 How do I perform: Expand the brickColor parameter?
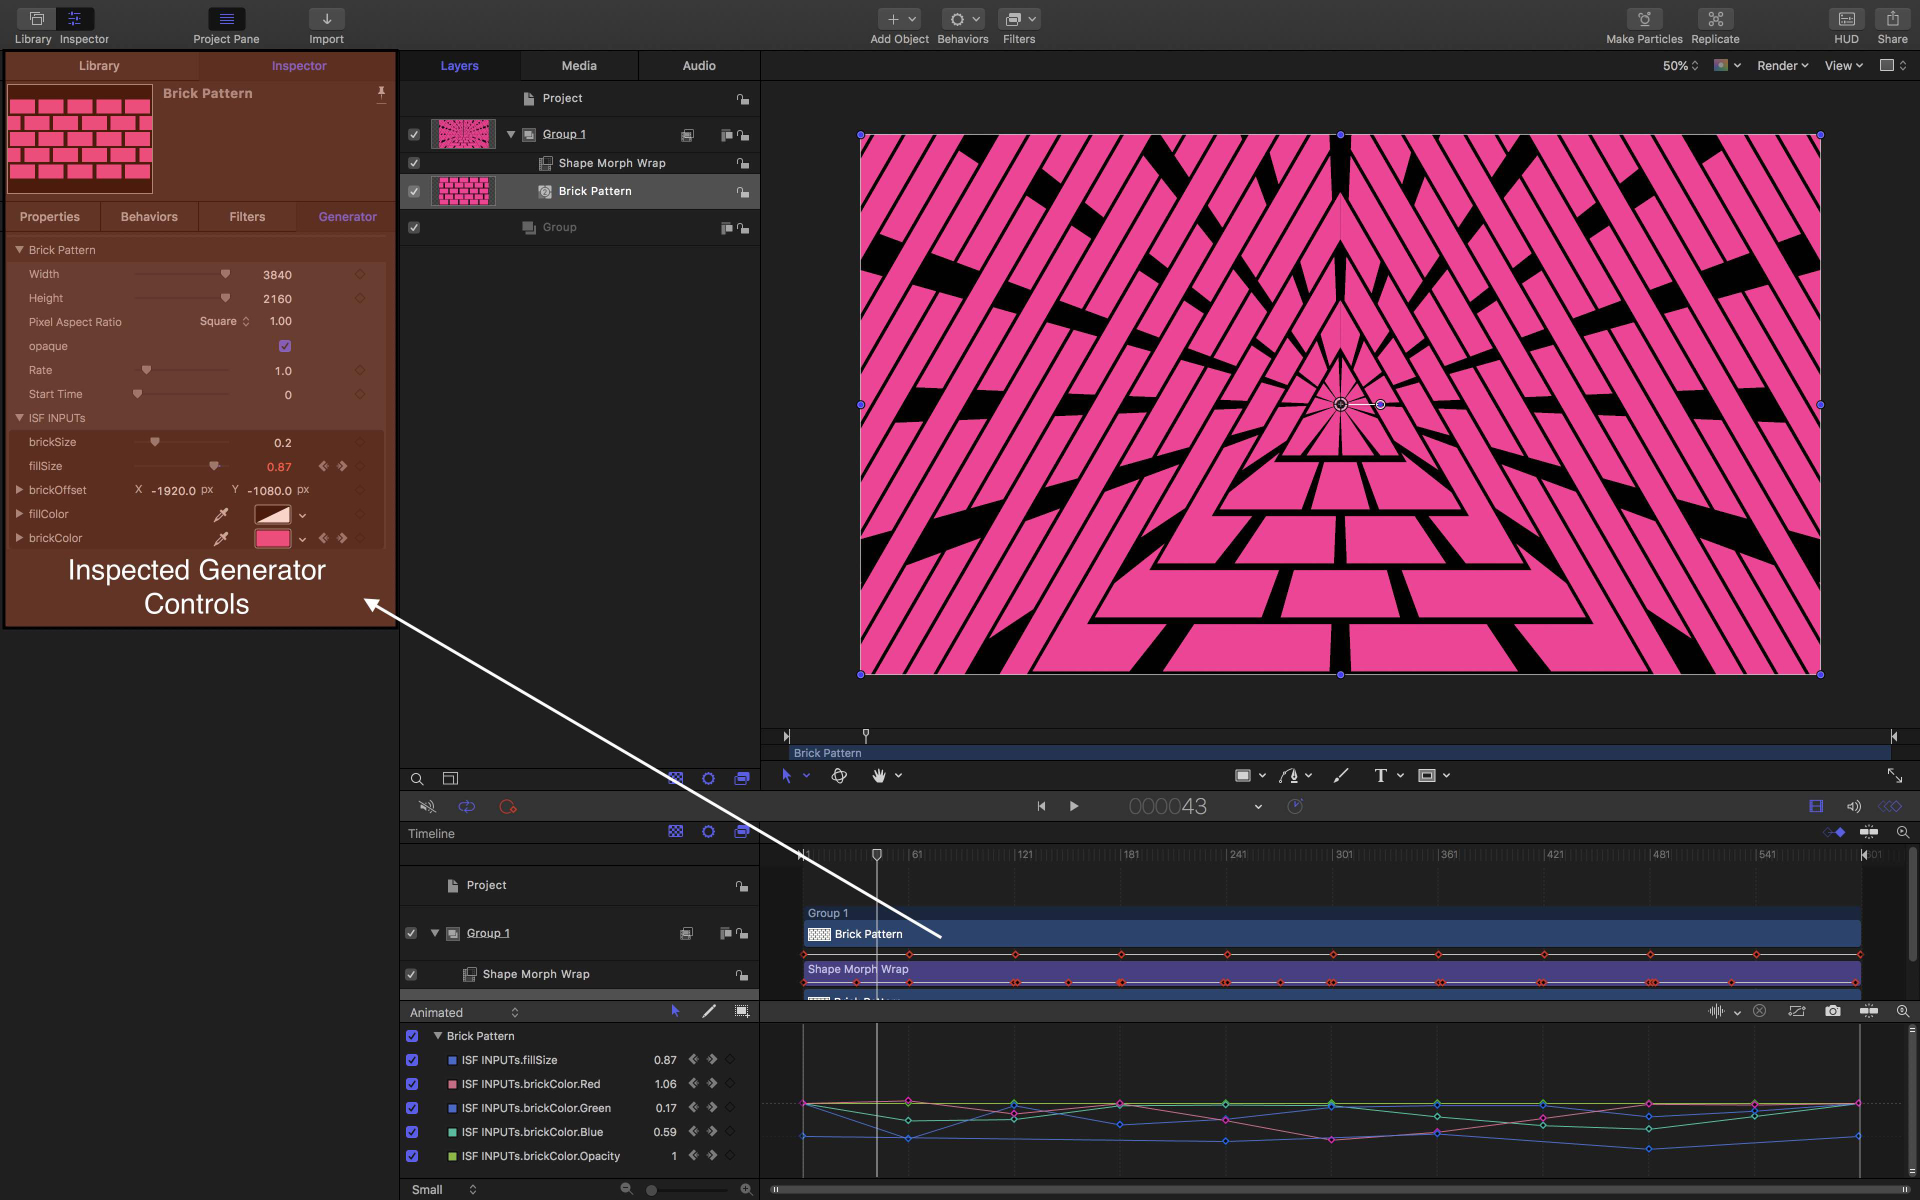[x=19, y=538]
